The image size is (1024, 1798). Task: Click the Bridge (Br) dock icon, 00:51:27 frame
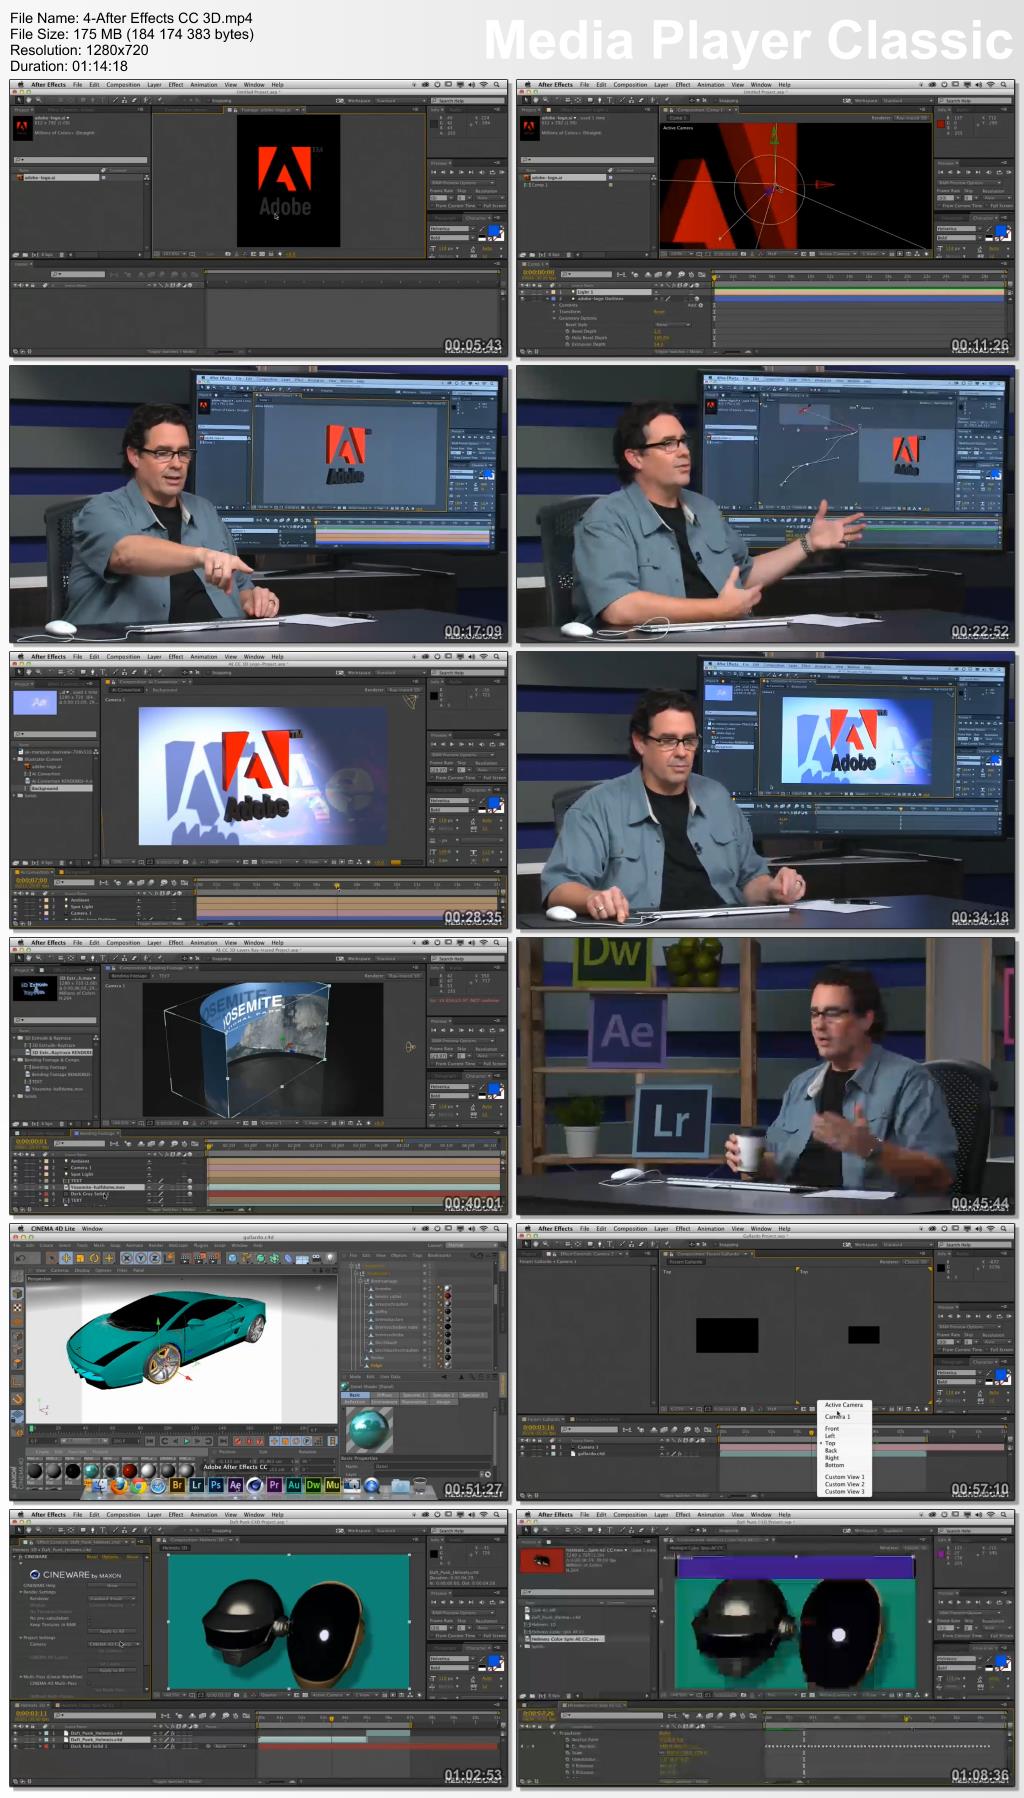tap(177, 1485)
